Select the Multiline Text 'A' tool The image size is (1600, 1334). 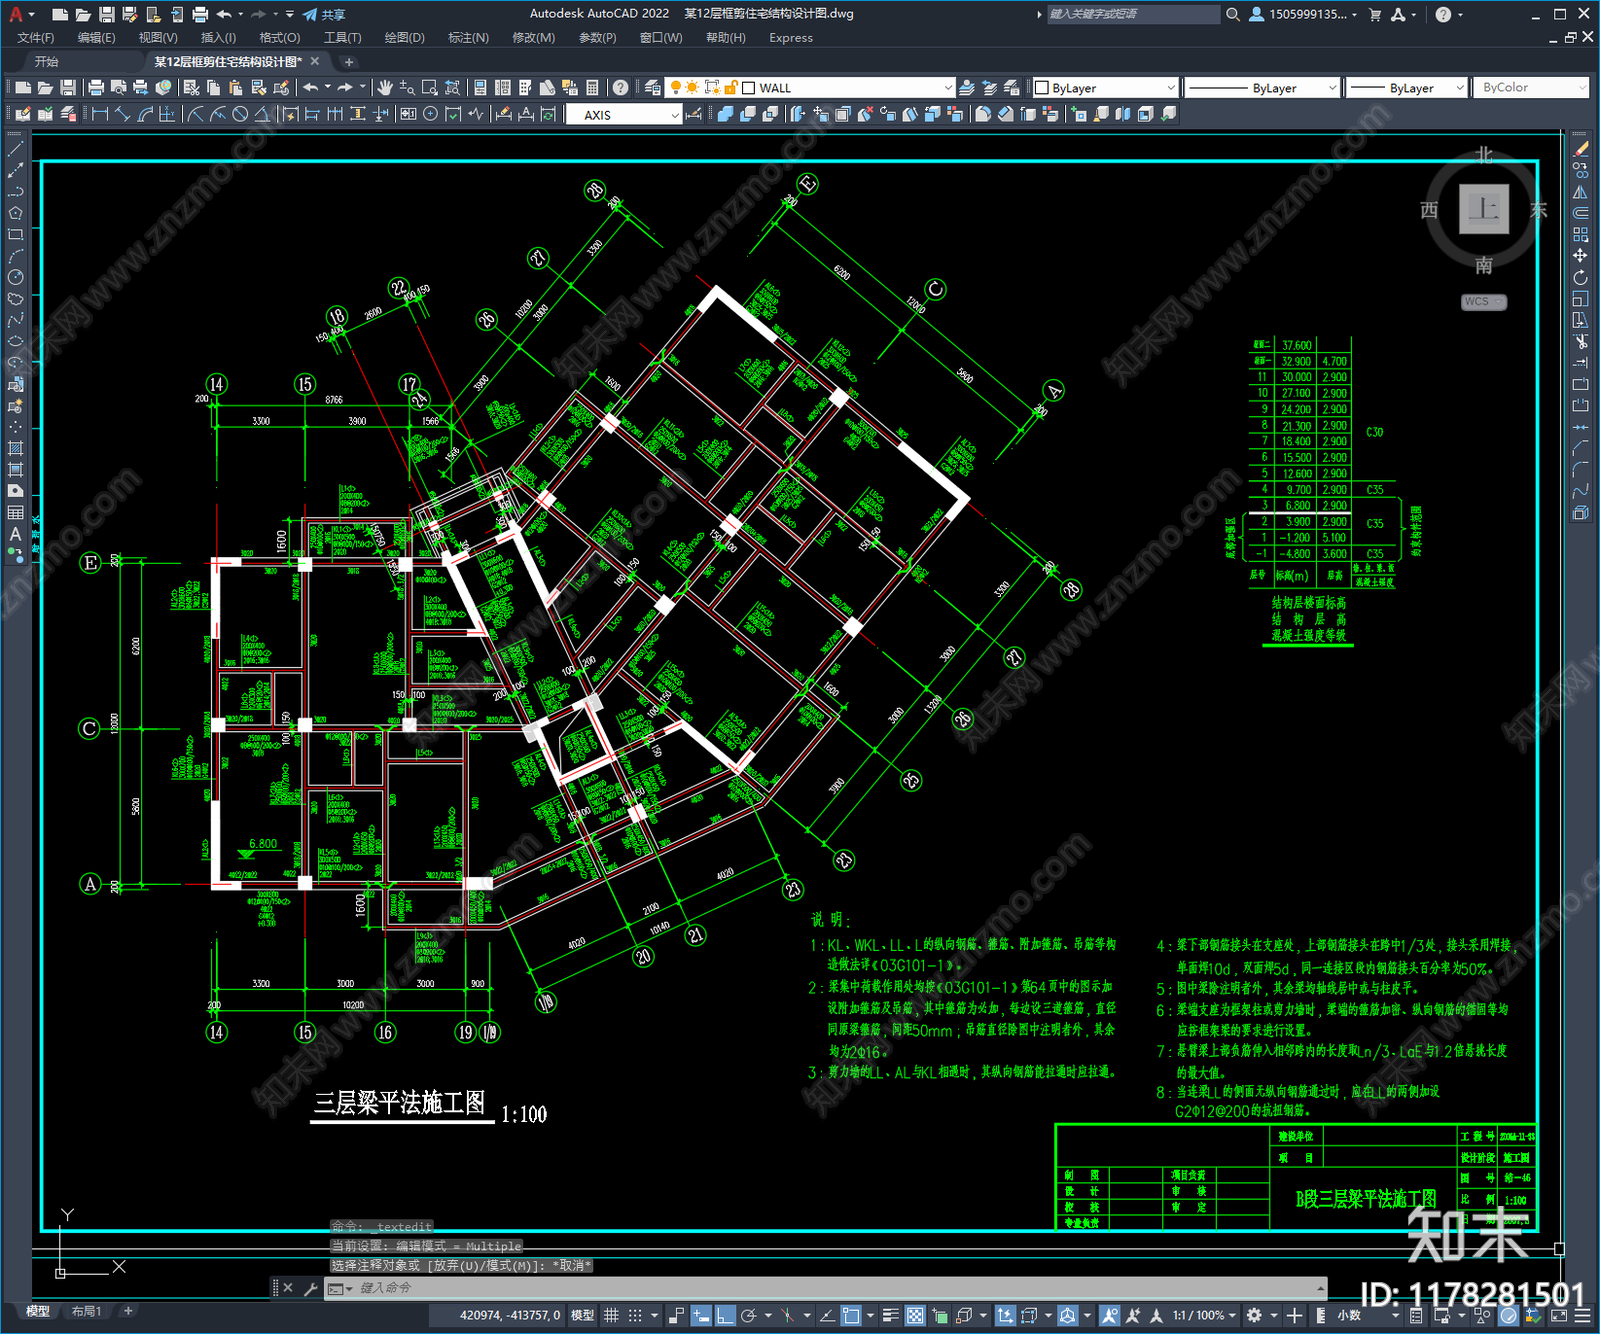pyautogui.click(x=15, y=534)
